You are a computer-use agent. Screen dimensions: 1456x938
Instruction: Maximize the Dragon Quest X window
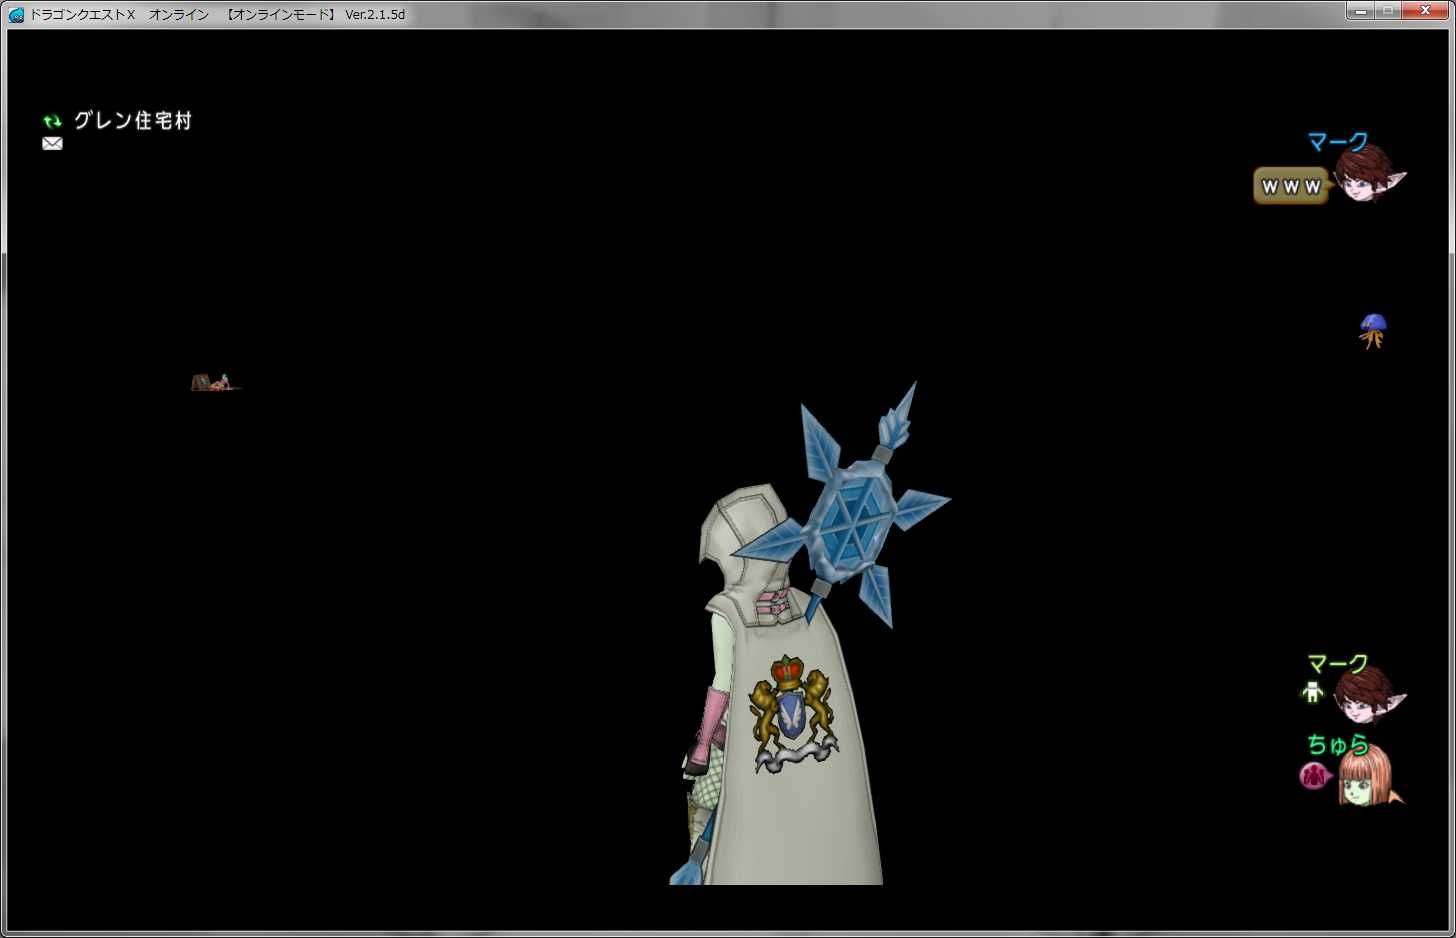click(x=1388, y=11)
